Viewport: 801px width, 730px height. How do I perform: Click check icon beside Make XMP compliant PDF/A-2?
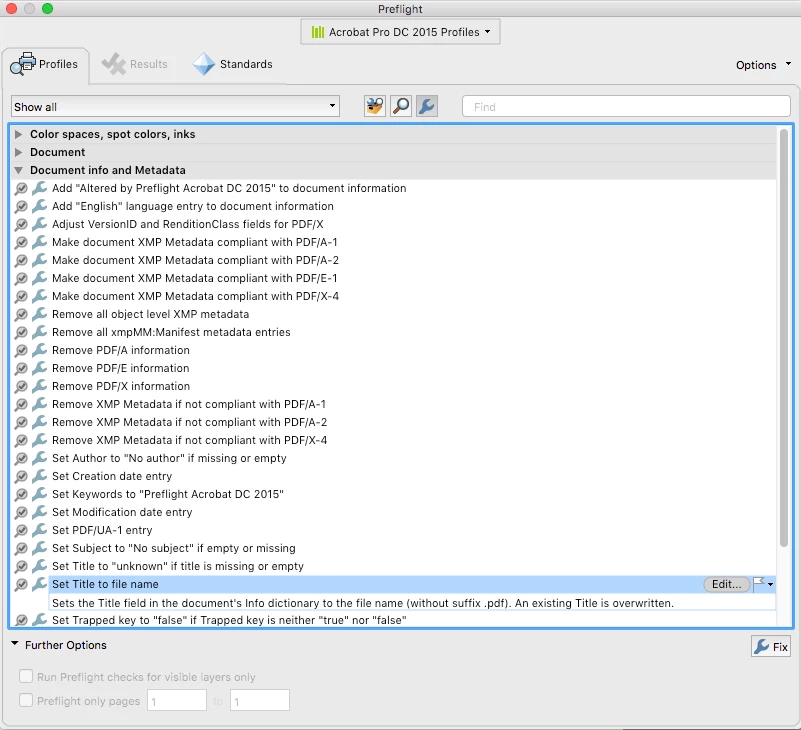pos(21,261)
